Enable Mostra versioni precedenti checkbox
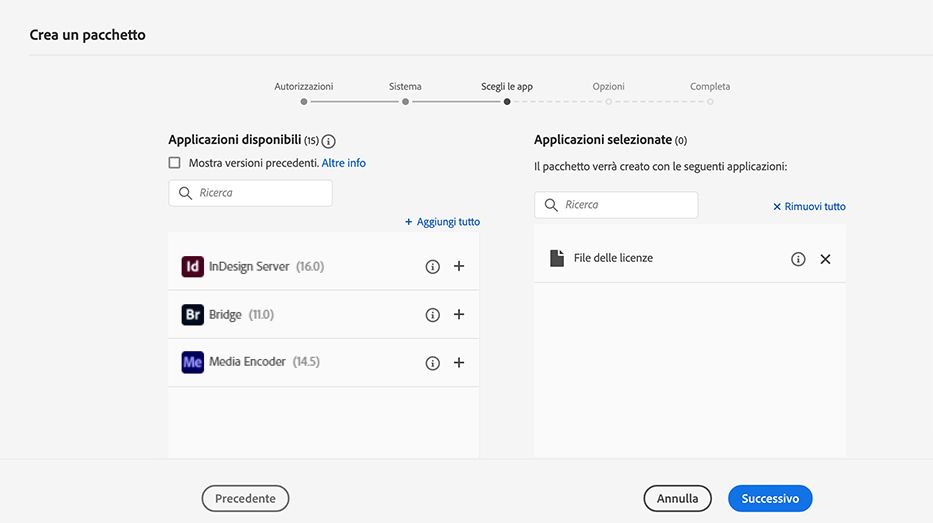This screenshot has width=933, height=523. pos(175,163)
